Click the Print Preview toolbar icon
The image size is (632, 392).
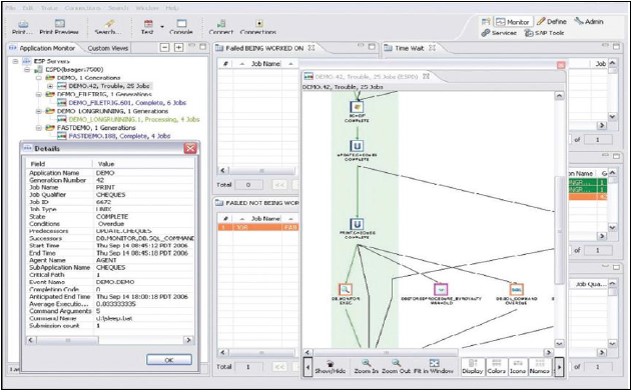60,24
